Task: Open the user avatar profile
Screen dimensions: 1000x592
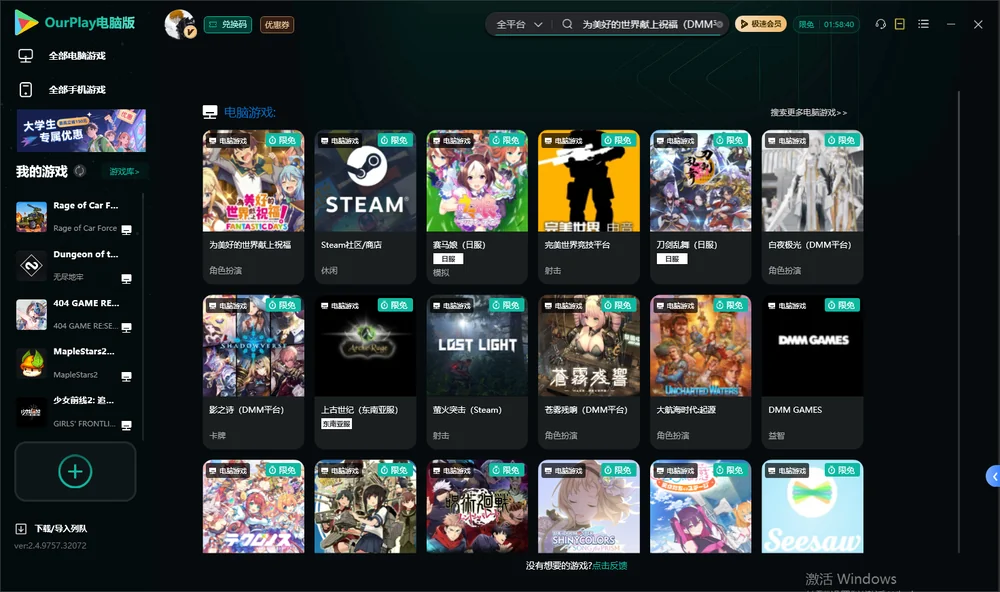Action: point(180,24)
